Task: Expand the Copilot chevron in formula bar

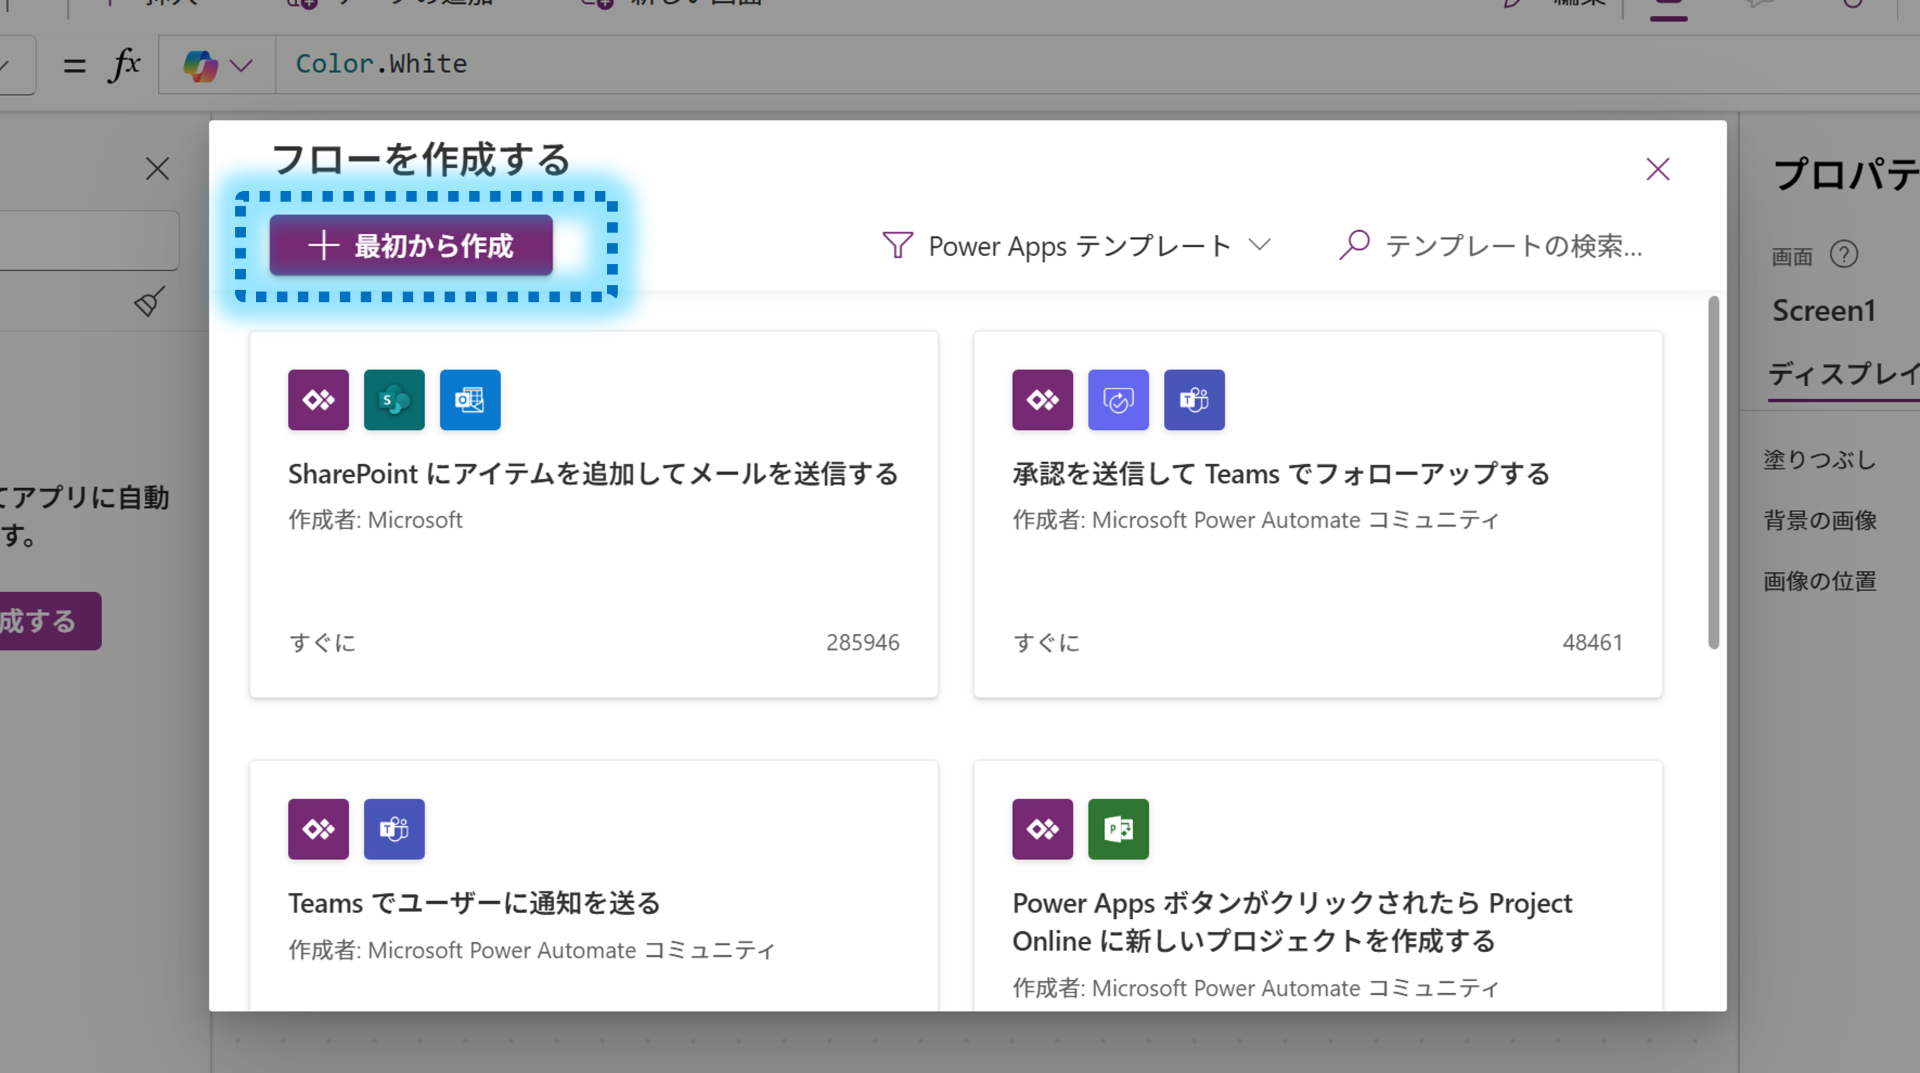Action: pyautogui.click(x=241, y=66)
